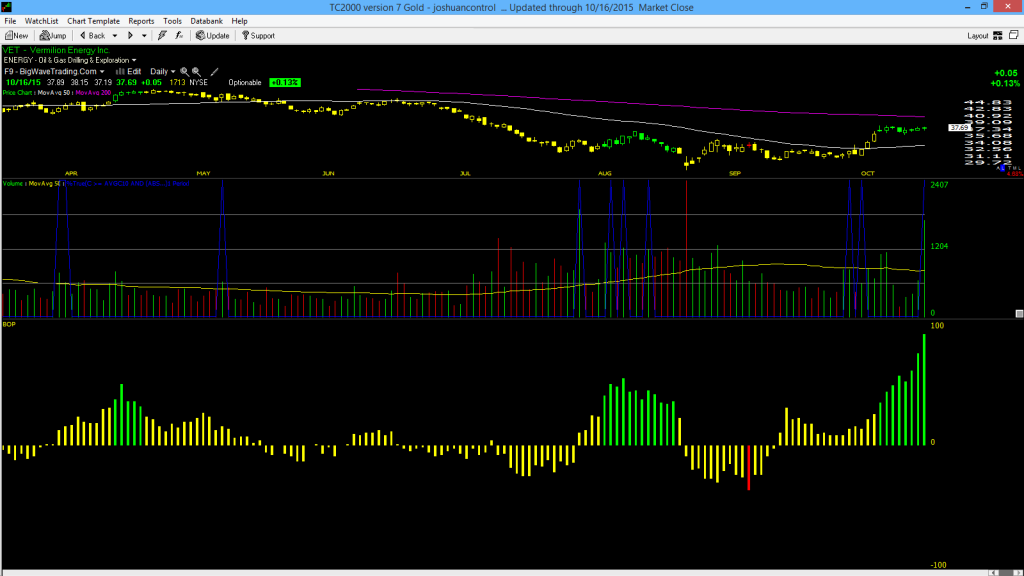Open the Reports menu
1024x576 pixels.
pos(141,21)
